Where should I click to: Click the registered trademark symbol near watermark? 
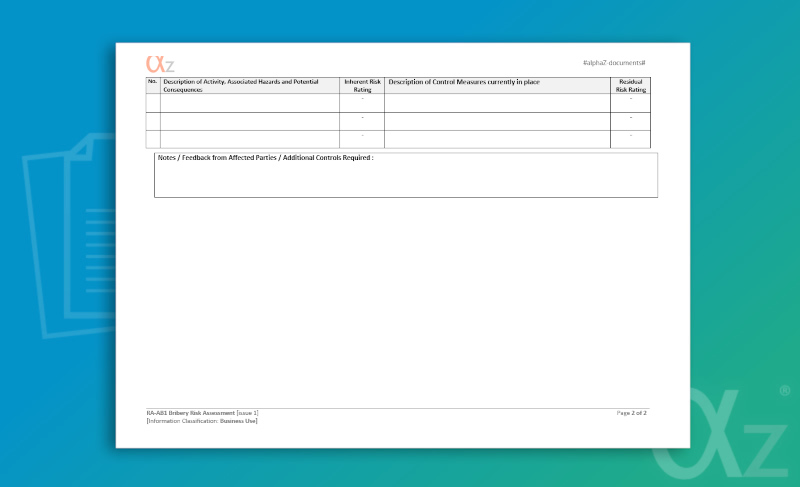[x=784, y=391]
